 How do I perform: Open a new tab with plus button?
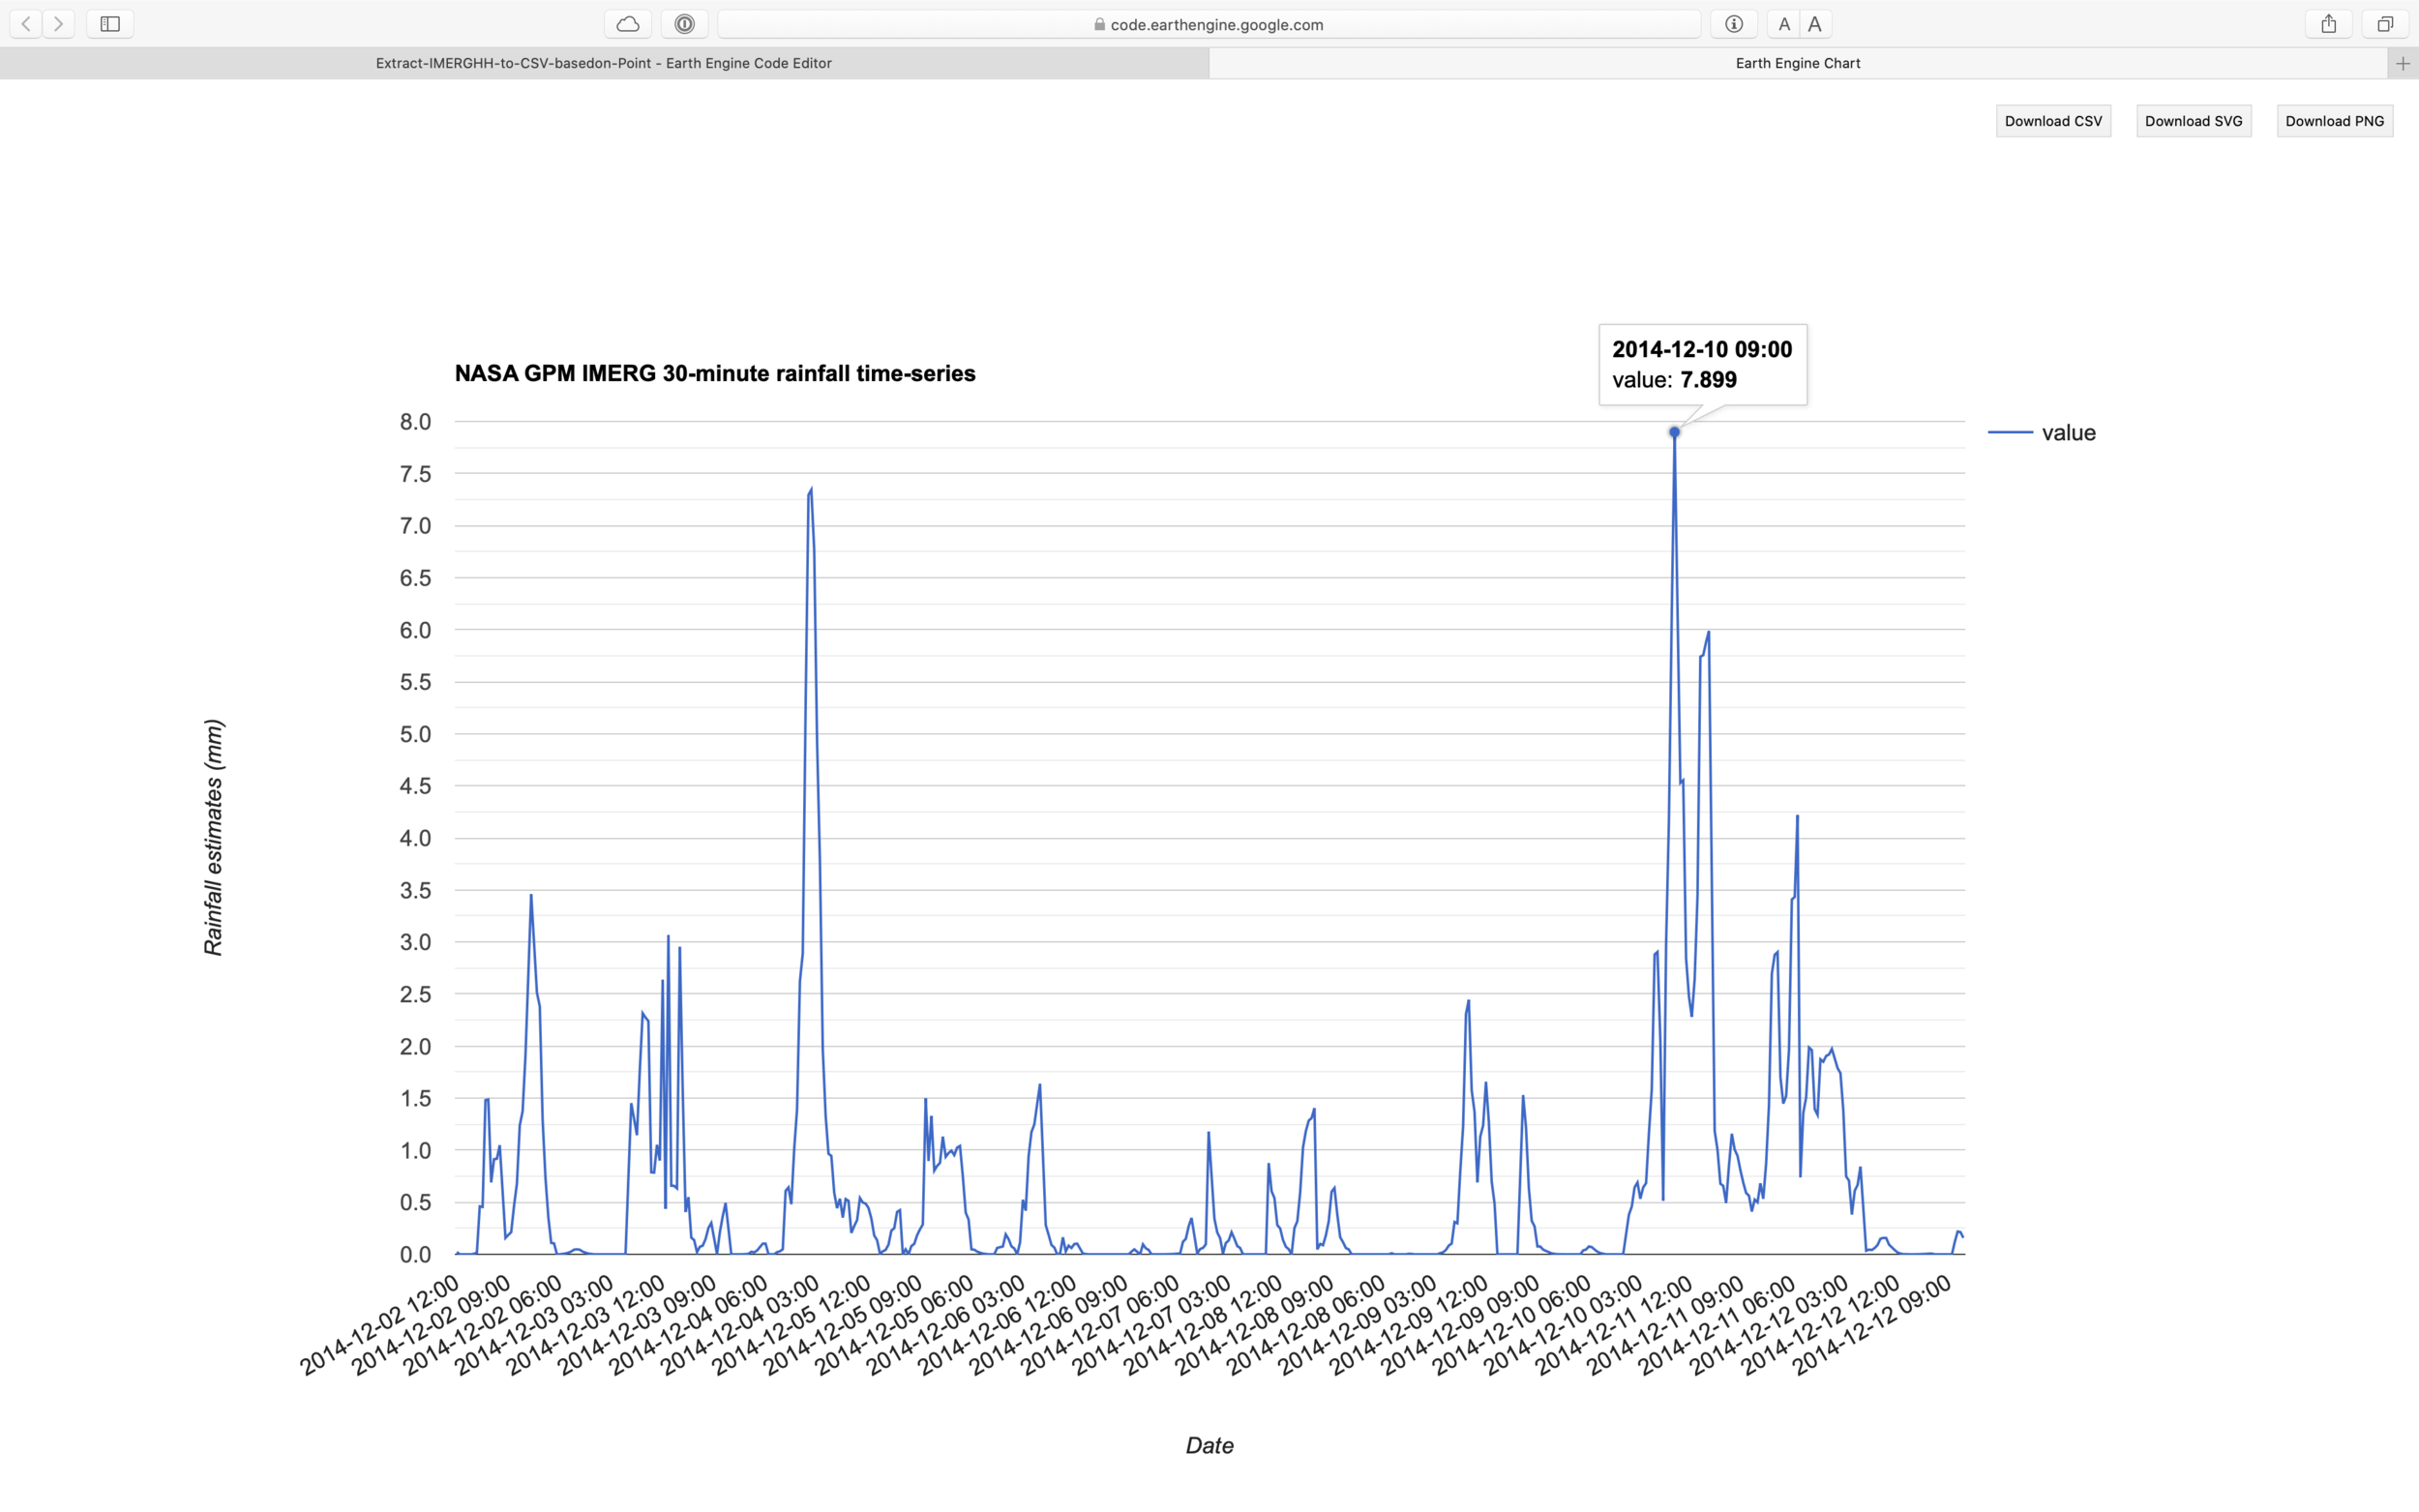2403,63
